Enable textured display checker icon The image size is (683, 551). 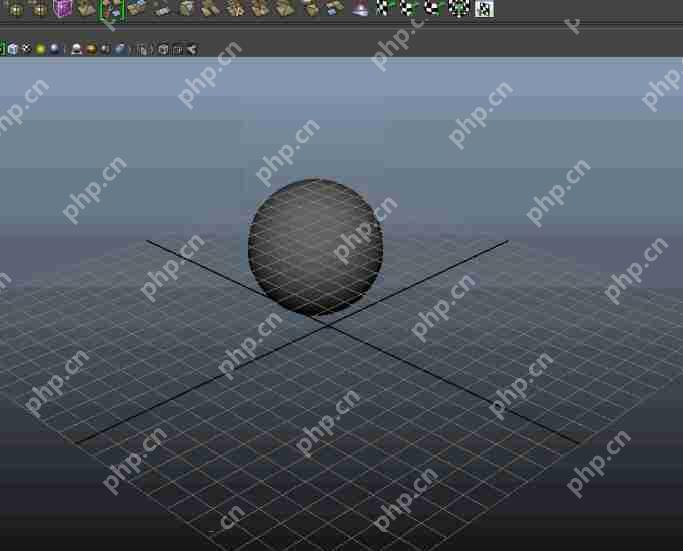point(27,49)
